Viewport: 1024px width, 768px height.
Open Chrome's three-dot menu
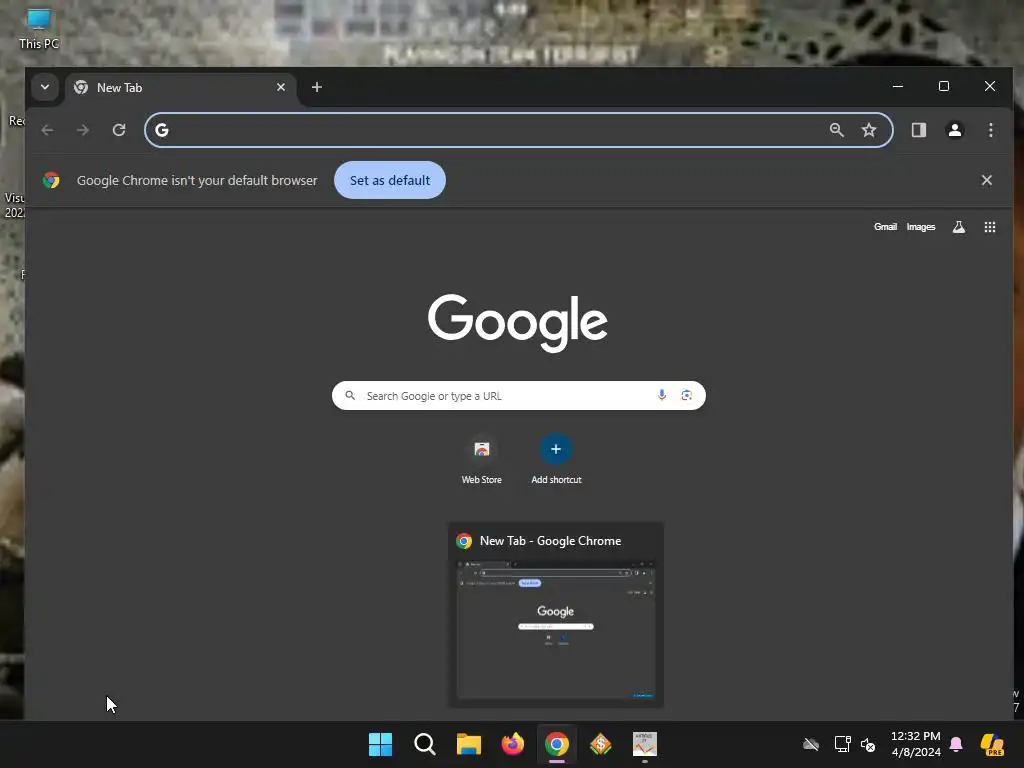991,130
